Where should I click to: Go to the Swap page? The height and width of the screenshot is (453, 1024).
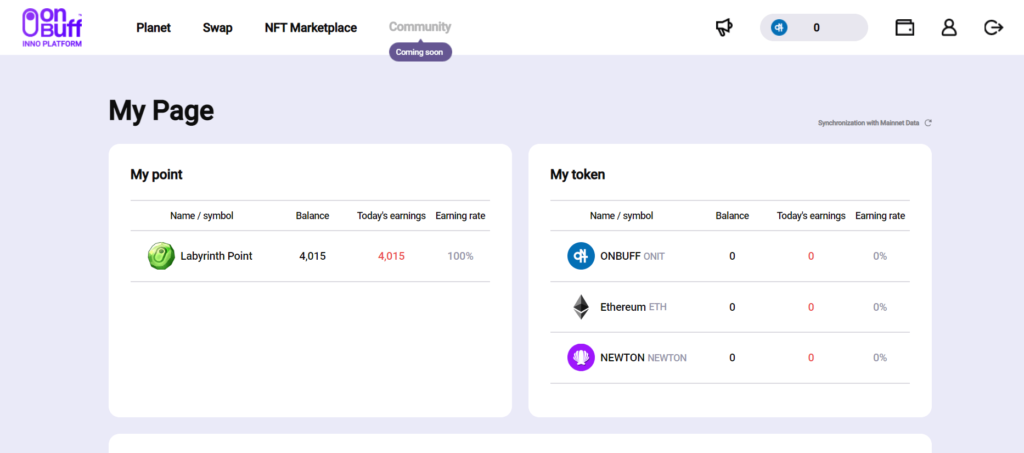217,28
